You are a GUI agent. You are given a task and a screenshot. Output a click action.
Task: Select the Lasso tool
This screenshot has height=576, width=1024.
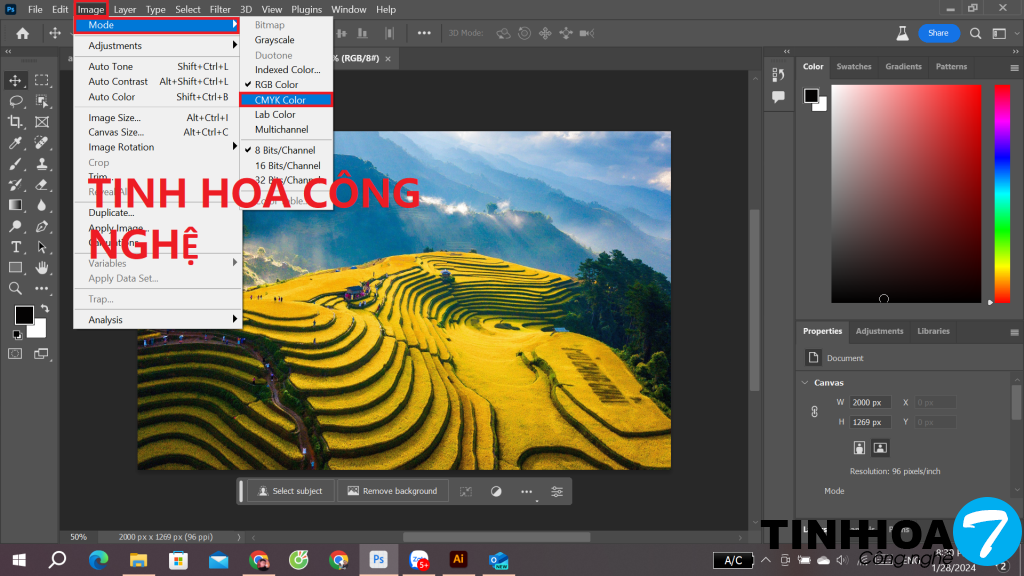[16, 101]
